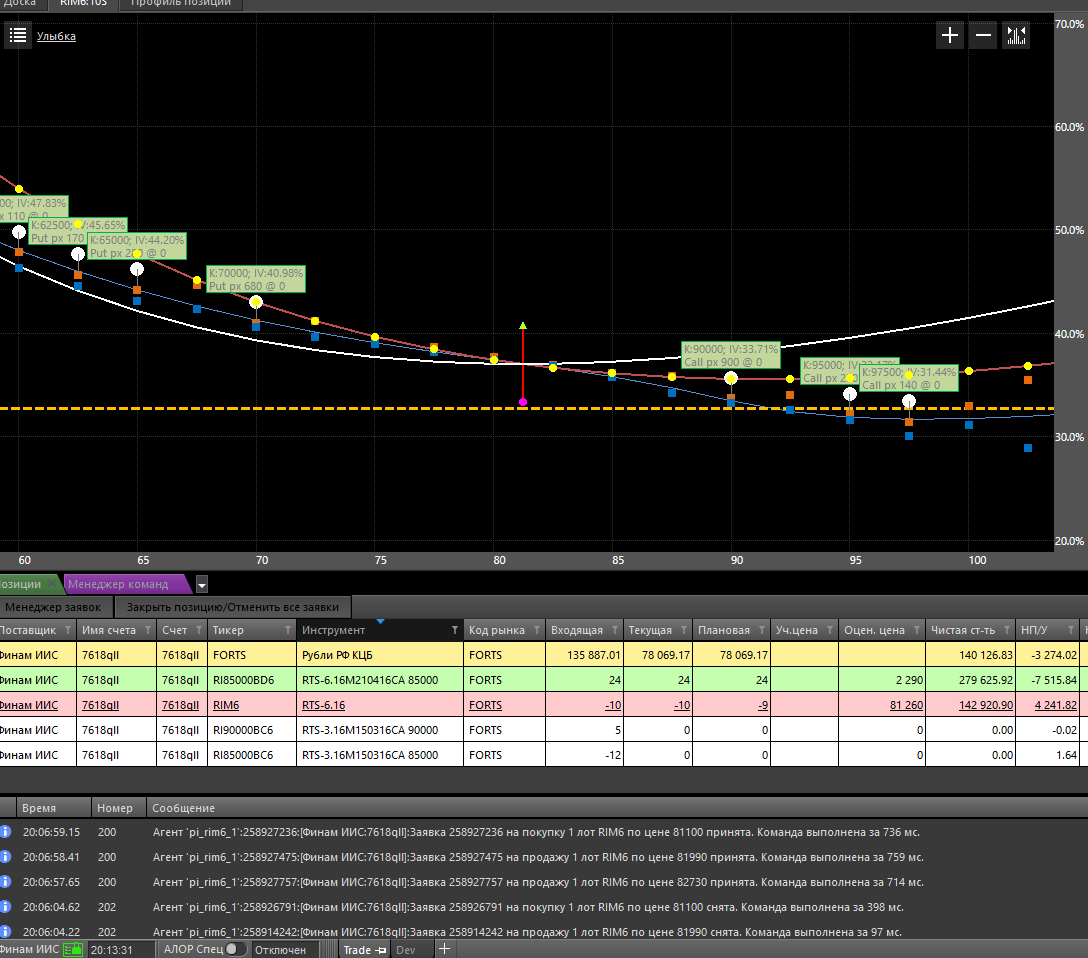Open the chart list menu icon
The image size is (1088, 958).
click(x=18, y=36)
